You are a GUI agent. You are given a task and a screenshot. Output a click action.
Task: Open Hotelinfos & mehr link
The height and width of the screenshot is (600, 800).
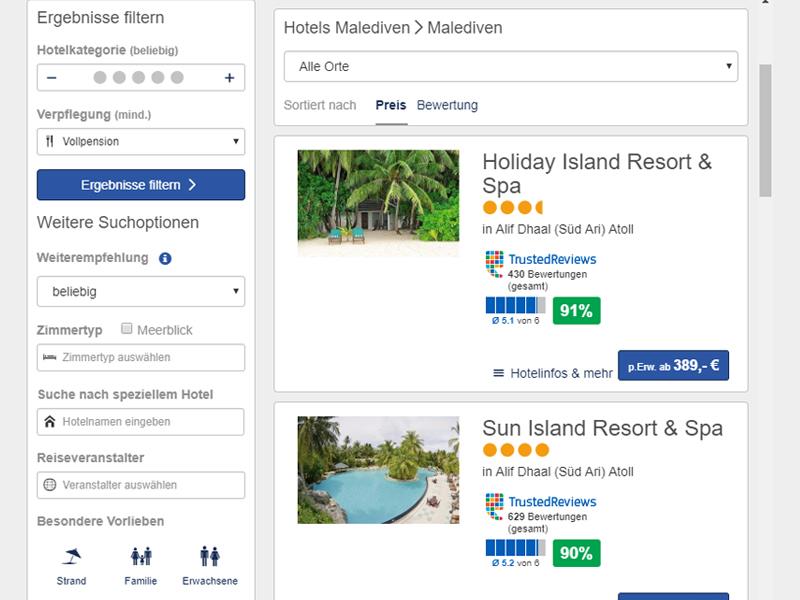[x=553, y=373]
